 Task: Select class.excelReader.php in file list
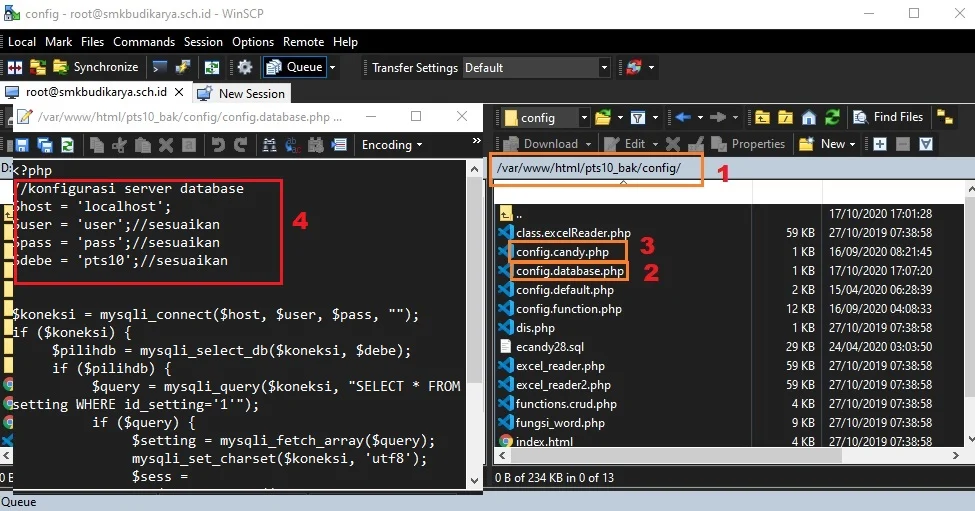pyautogui.click(x=573, y=233)
